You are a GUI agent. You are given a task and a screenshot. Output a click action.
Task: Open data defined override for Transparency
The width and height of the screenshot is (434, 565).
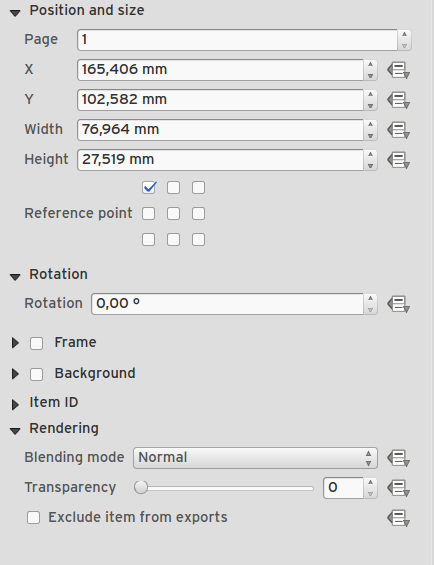pos(398,488)
